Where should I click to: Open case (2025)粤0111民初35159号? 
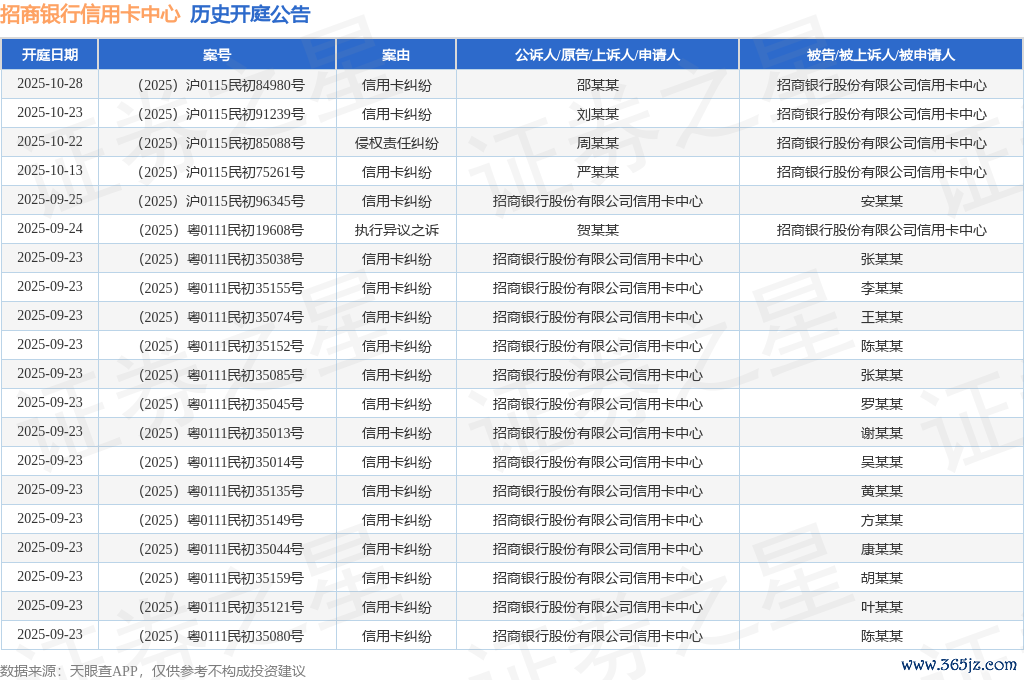click(217, 578)
